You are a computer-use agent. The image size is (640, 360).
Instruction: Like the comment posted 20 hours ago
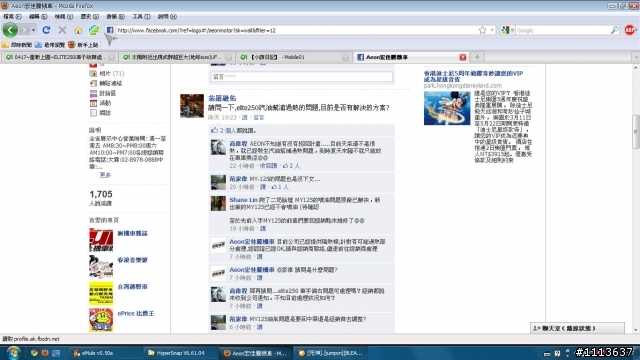pos(263,187)
